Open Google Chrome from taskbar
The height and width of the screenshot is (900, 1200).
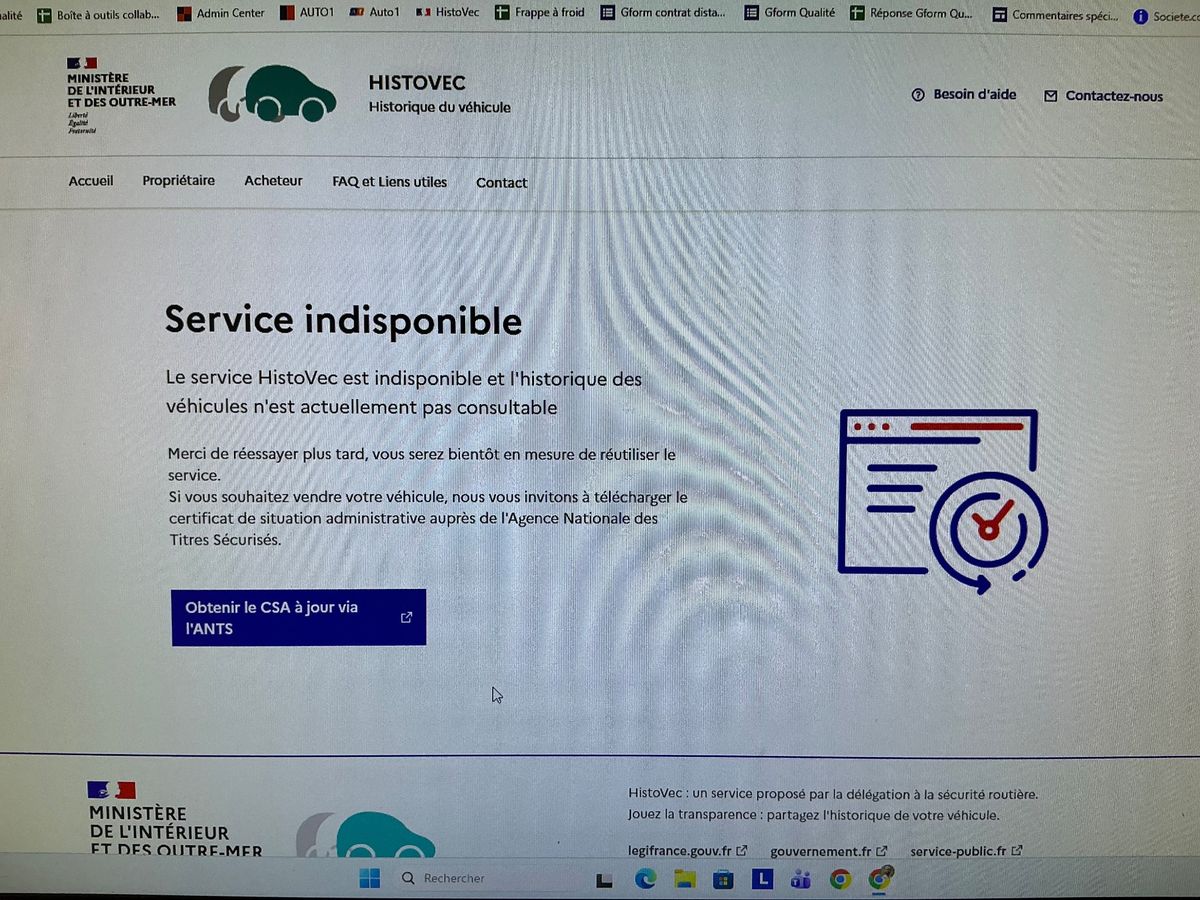(x=840, y=879)
